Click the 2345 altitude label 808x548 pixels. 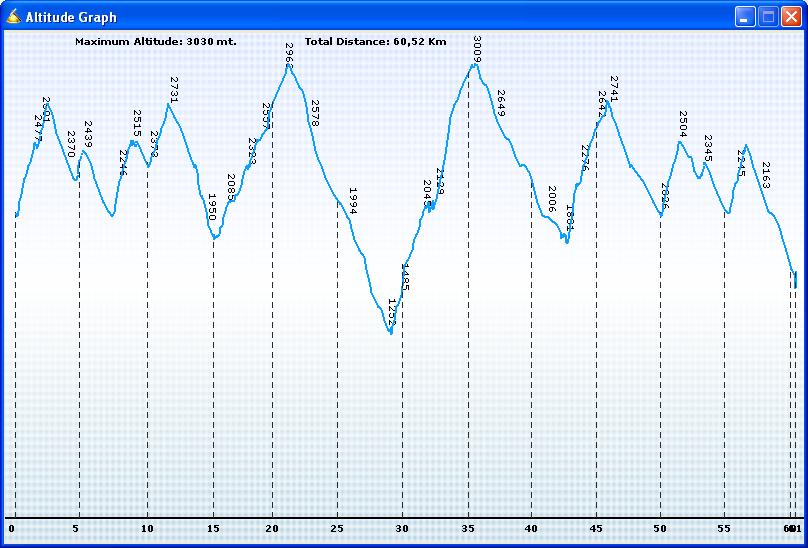click(x=708, y=148)
